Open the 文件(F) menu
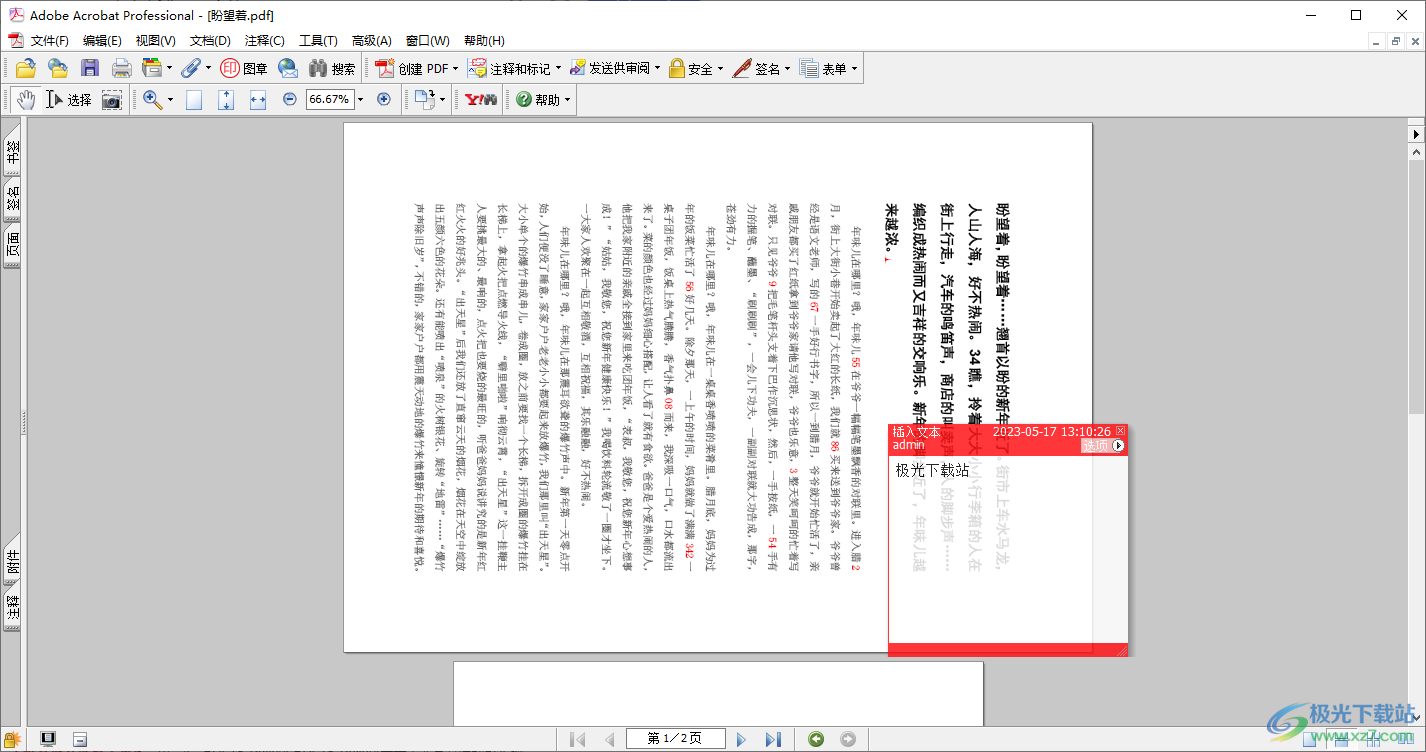This screenshot has height=752, width=1426. click(49, 41)
